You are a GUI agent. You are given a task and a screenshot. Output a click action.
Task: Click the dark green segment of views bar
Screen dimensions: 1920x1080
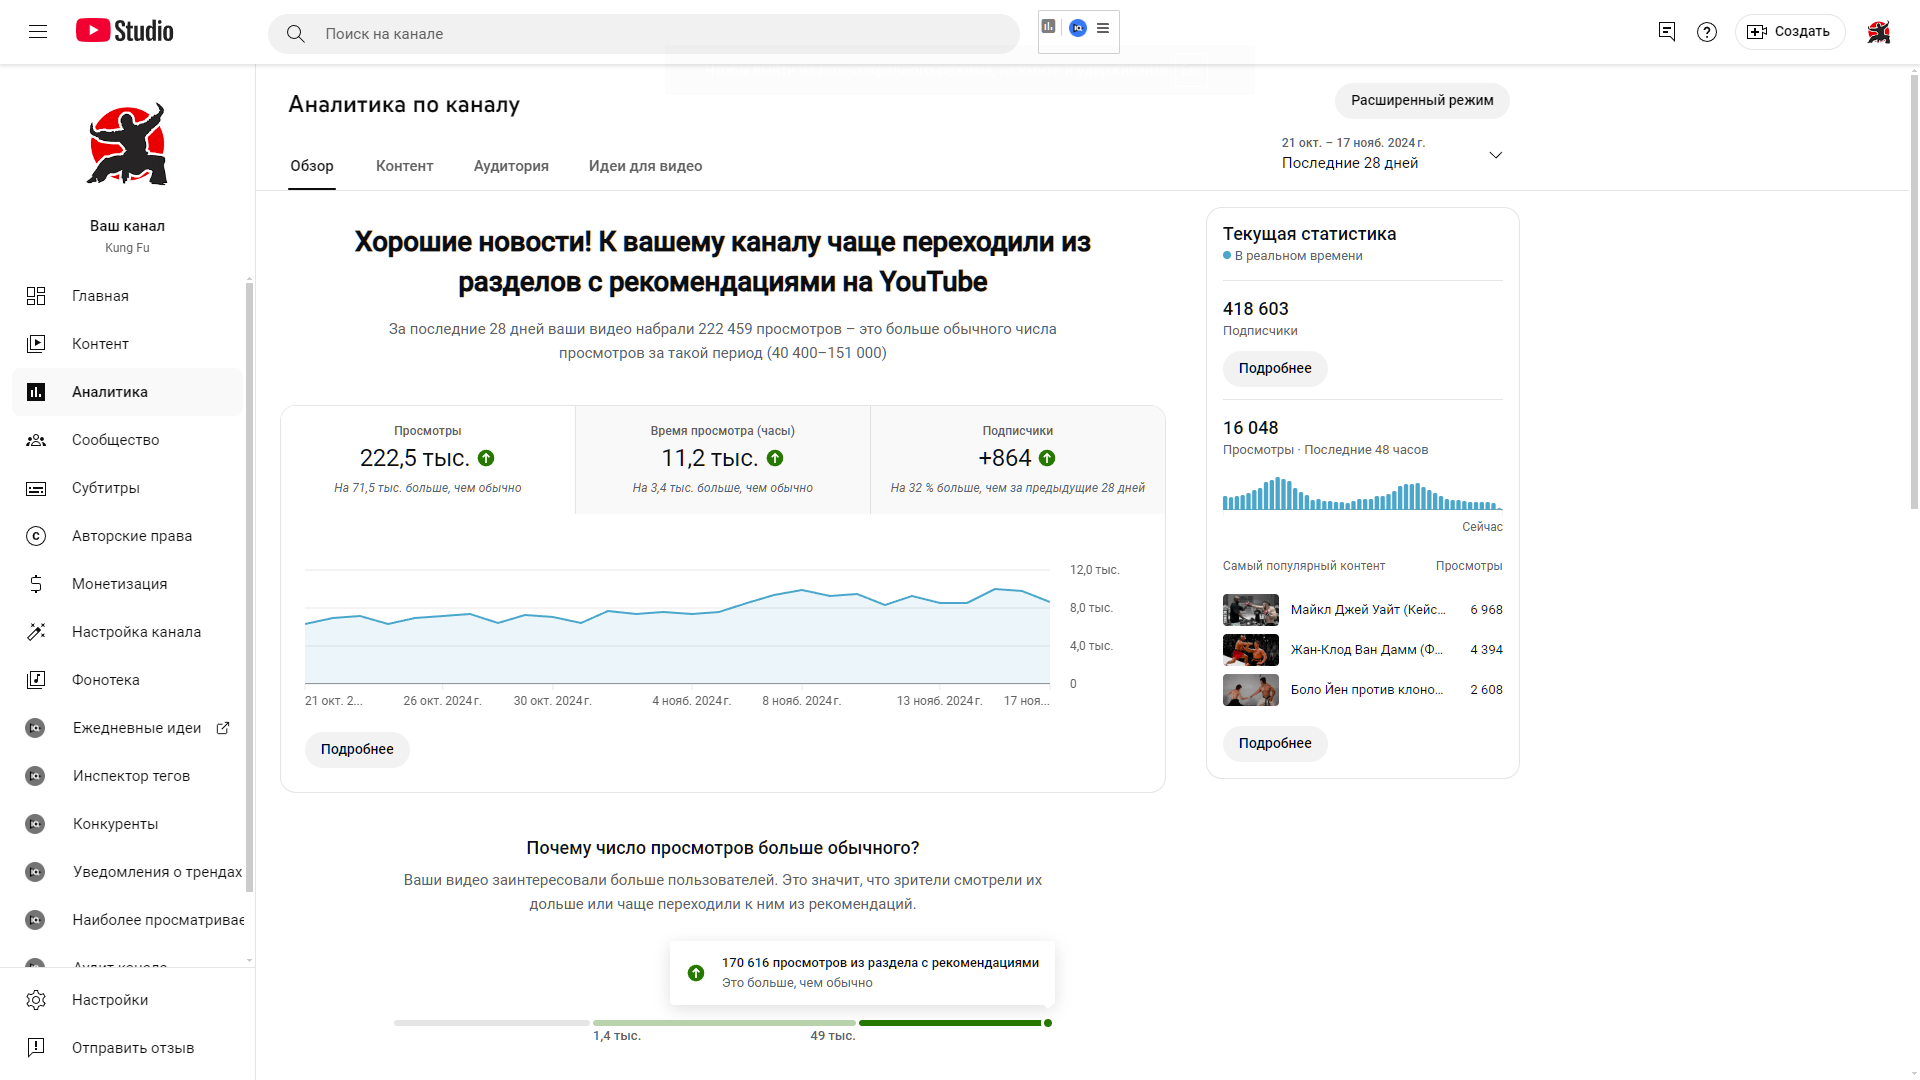tap(950, 1023)
